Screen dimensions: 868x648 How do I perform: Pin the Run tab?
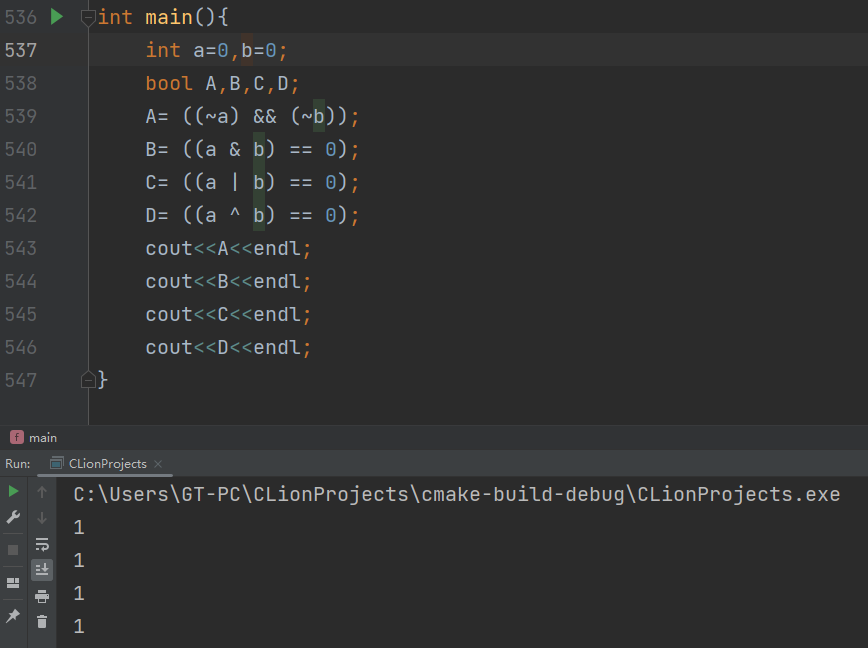[x=13, y=616]
